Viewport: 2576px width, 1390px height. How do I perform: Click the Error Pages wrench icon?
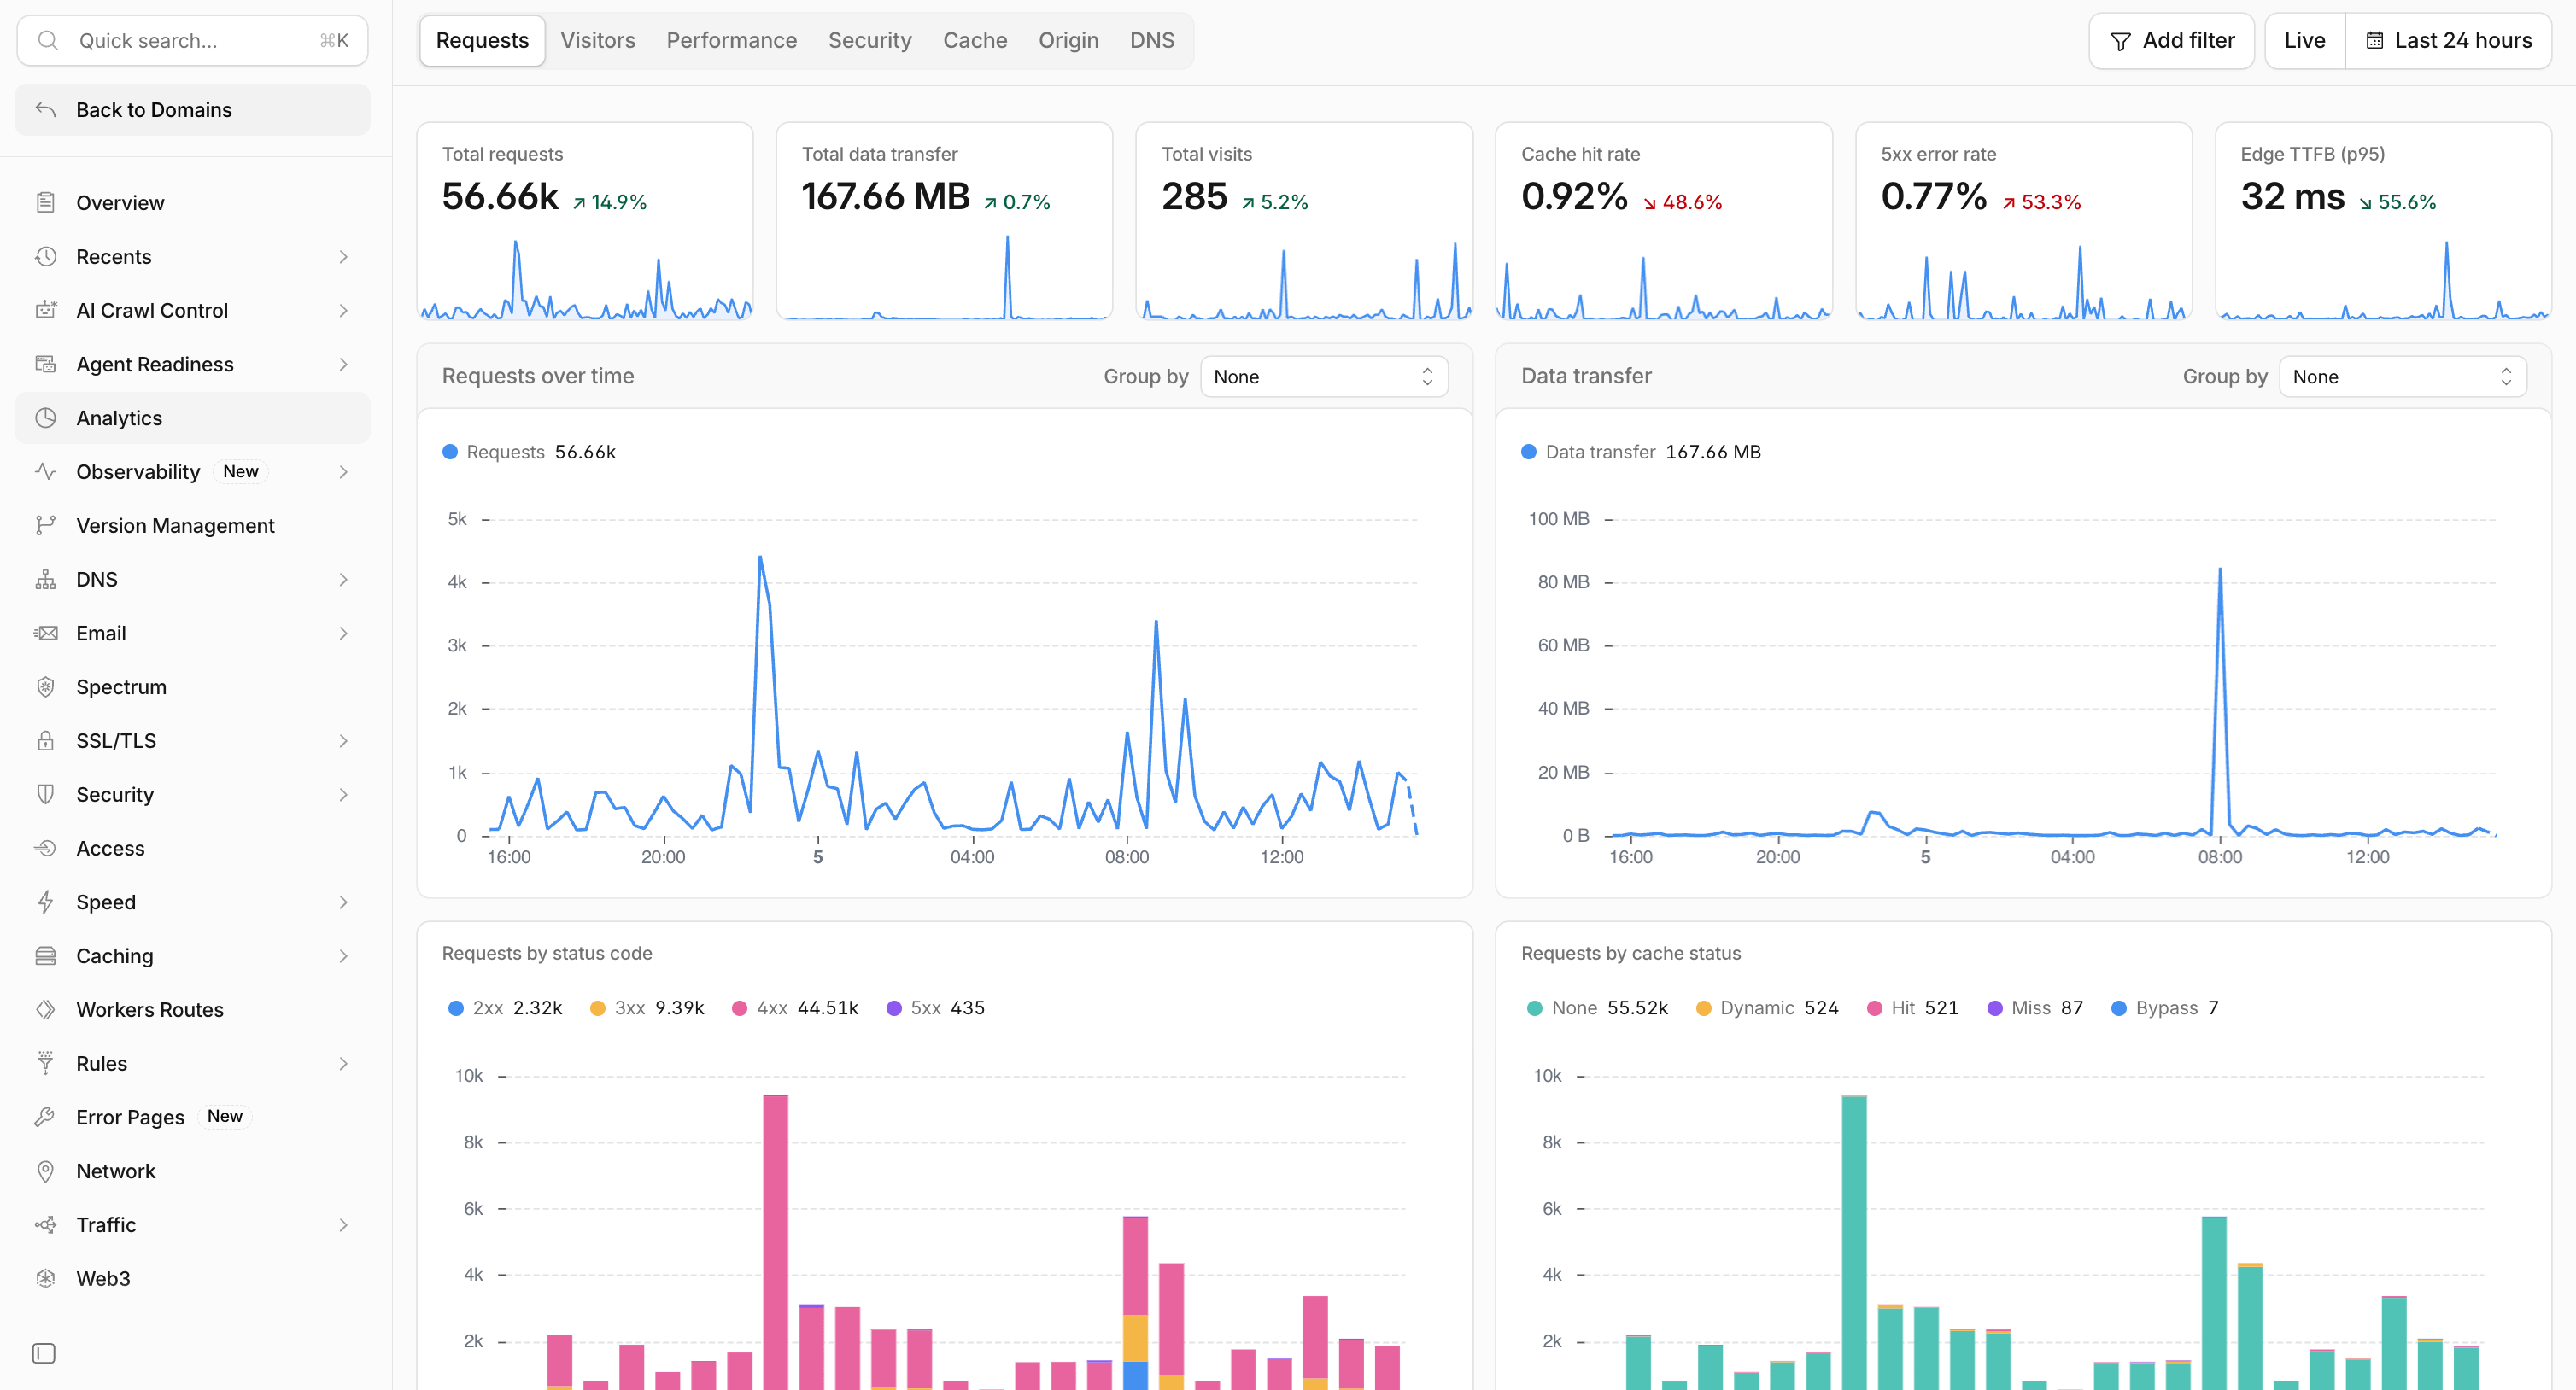[45, 1118]
